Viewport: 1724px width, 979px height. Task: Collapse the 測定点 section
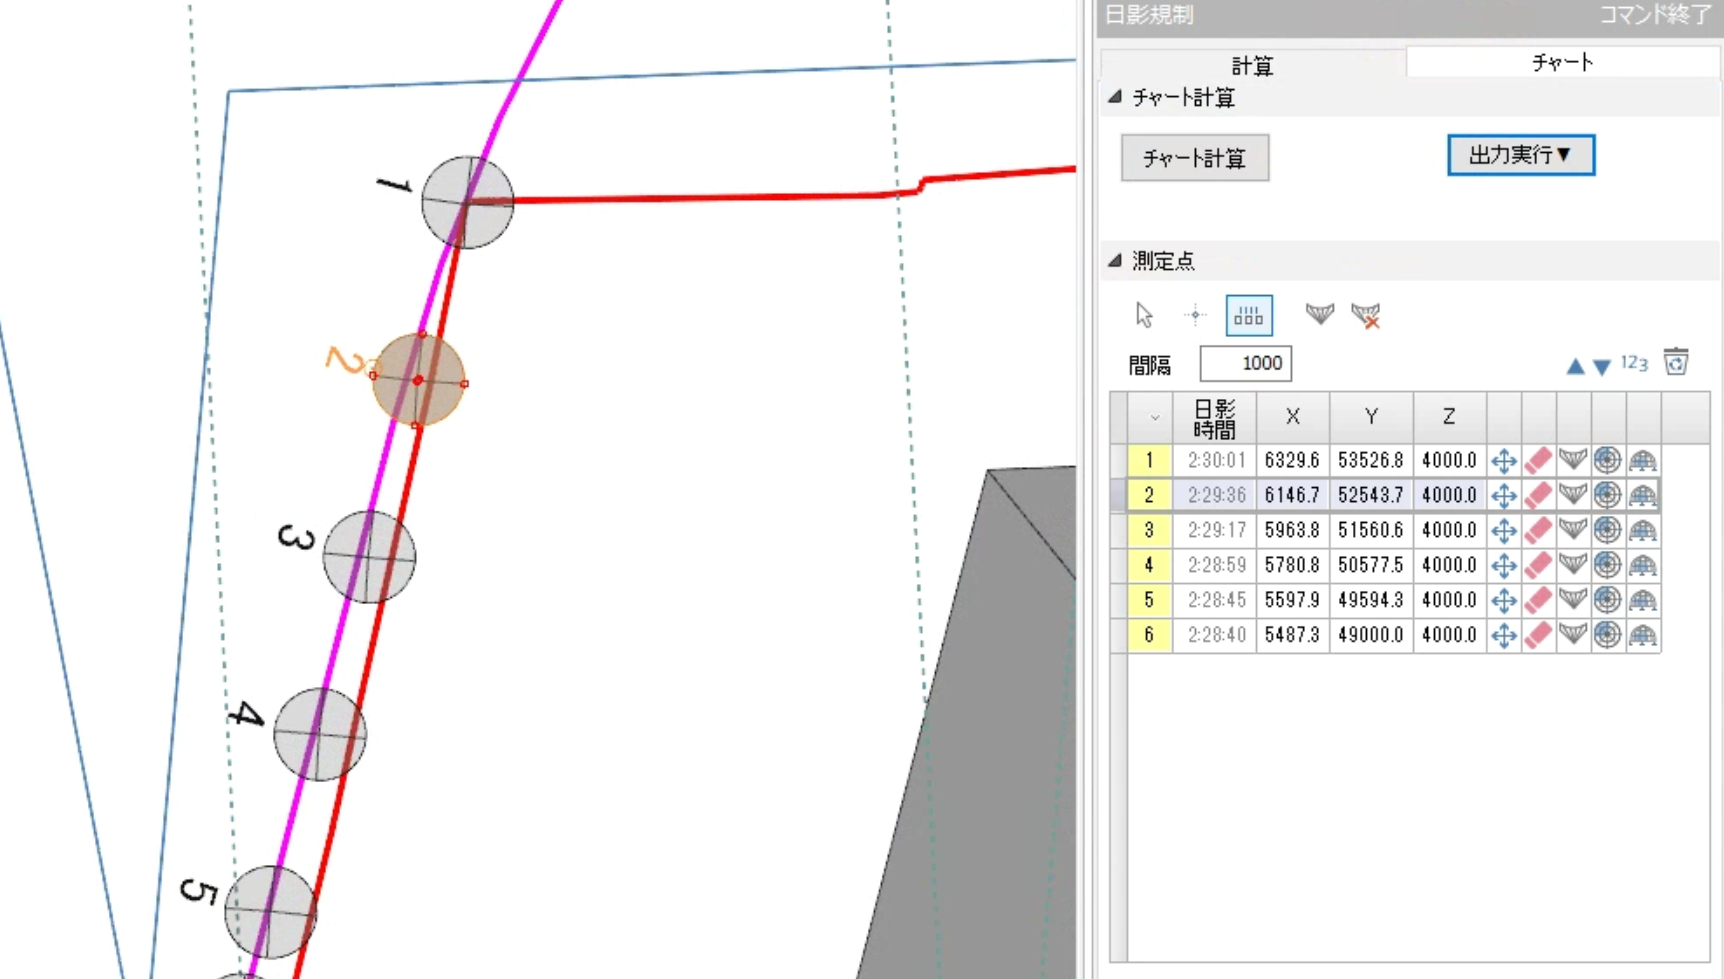pyautogui.click(x=1115, y=261)
